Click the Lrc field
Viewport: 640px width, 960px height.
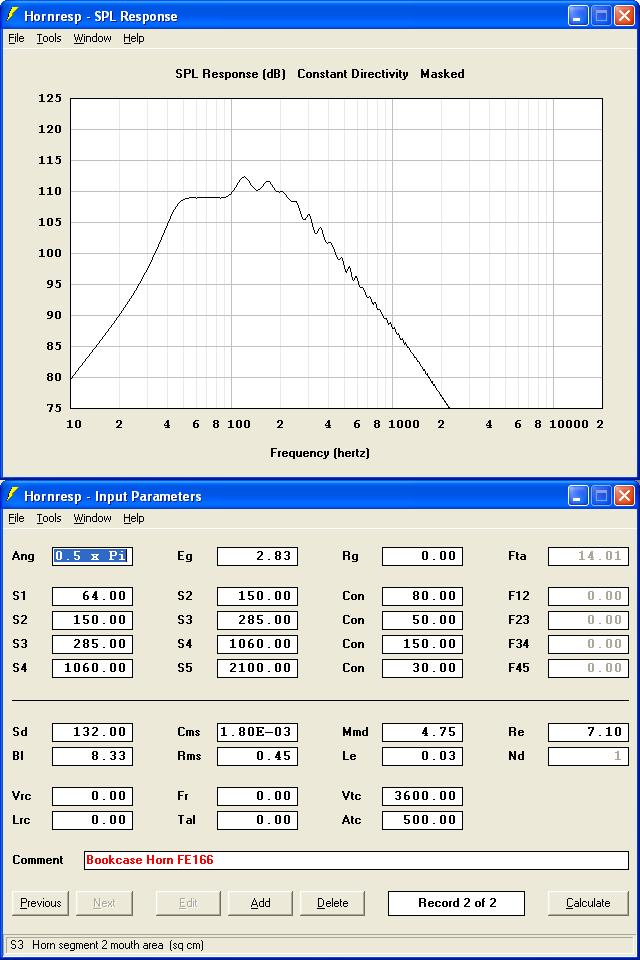click(x=92, y=820)
